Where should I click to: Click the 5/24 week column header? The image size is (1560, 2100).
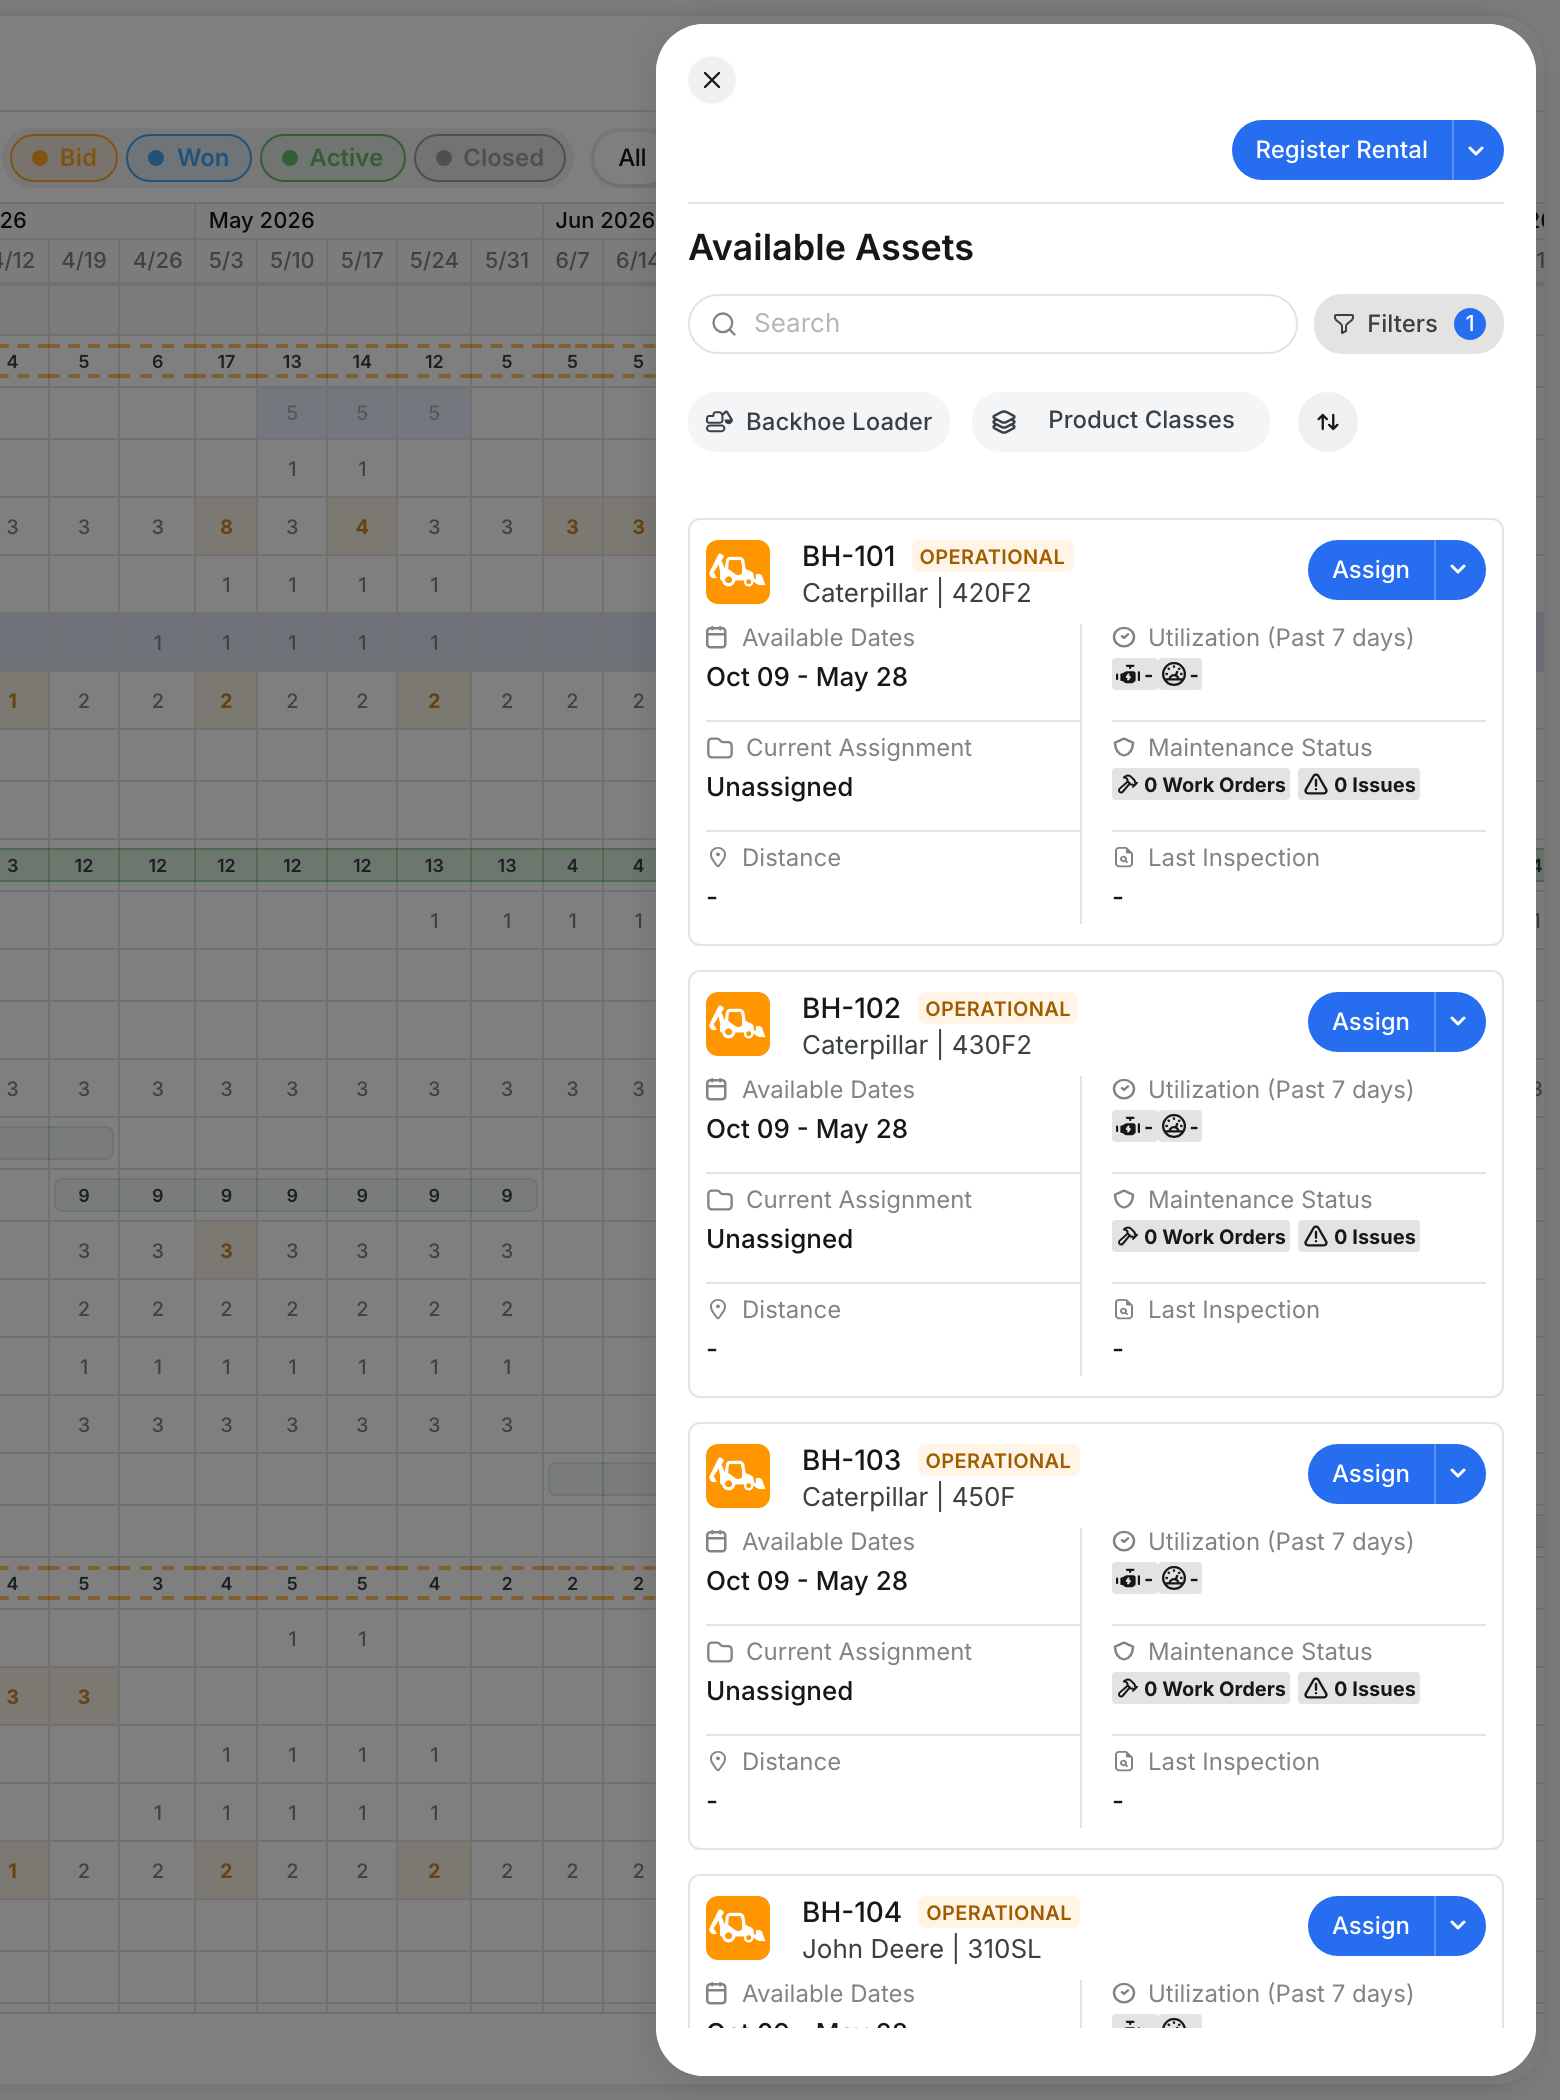434,261
